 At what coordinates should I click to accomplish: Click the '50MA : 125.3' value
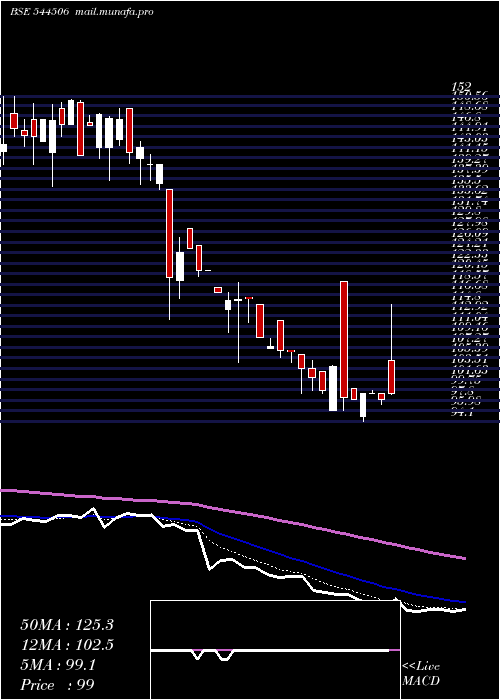pyautogui.click(x=67, y=625)
